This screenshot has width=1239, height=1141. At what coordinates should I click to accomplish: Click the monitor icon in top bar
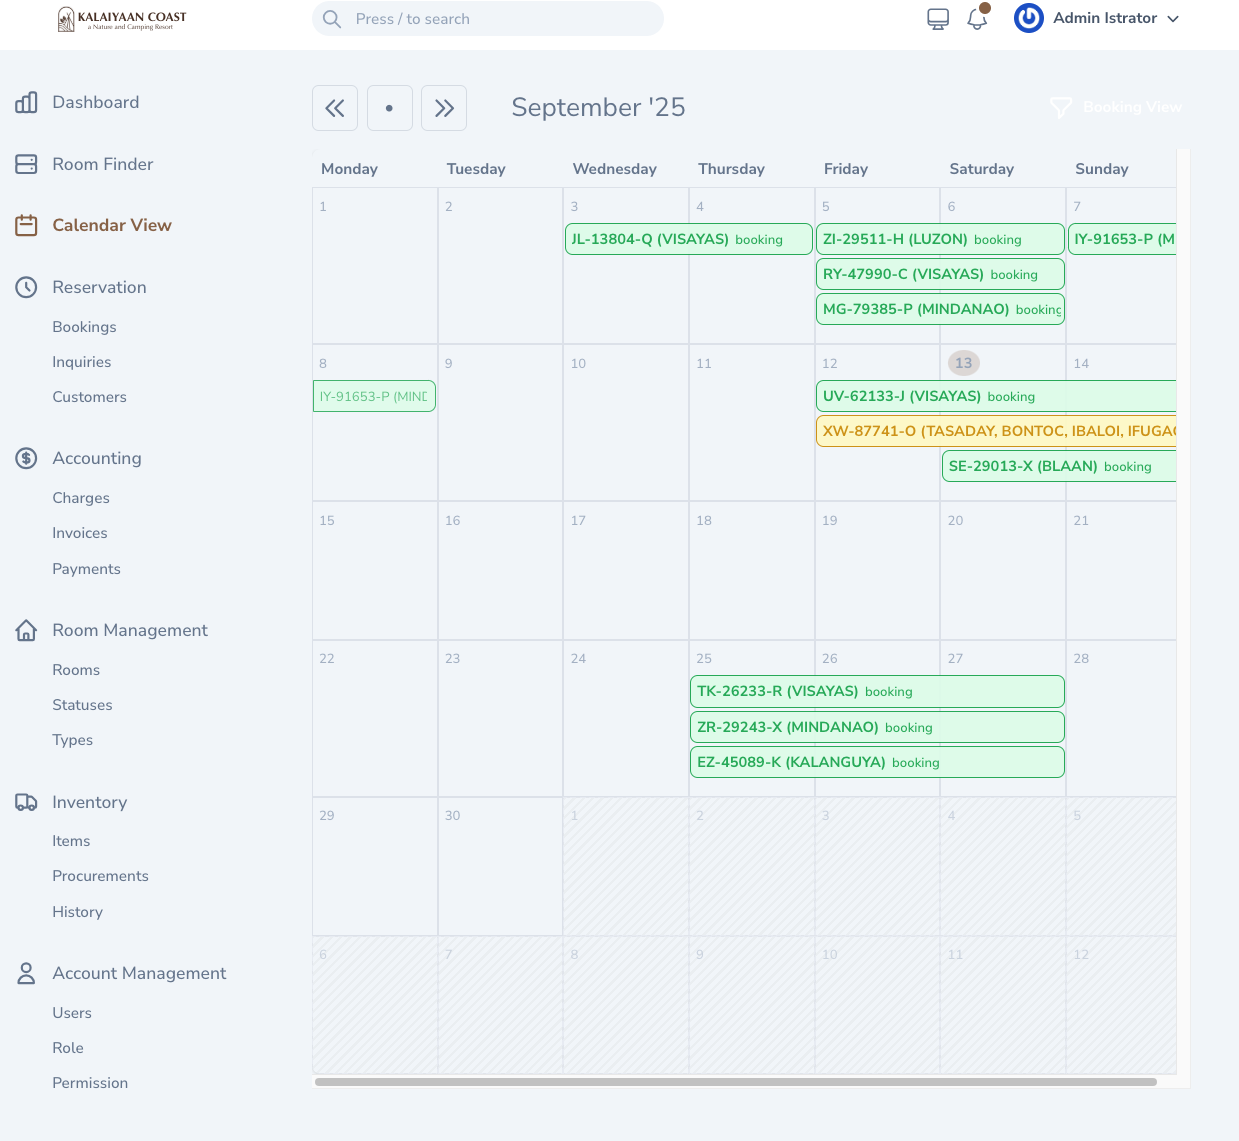(x=937, y=18)
